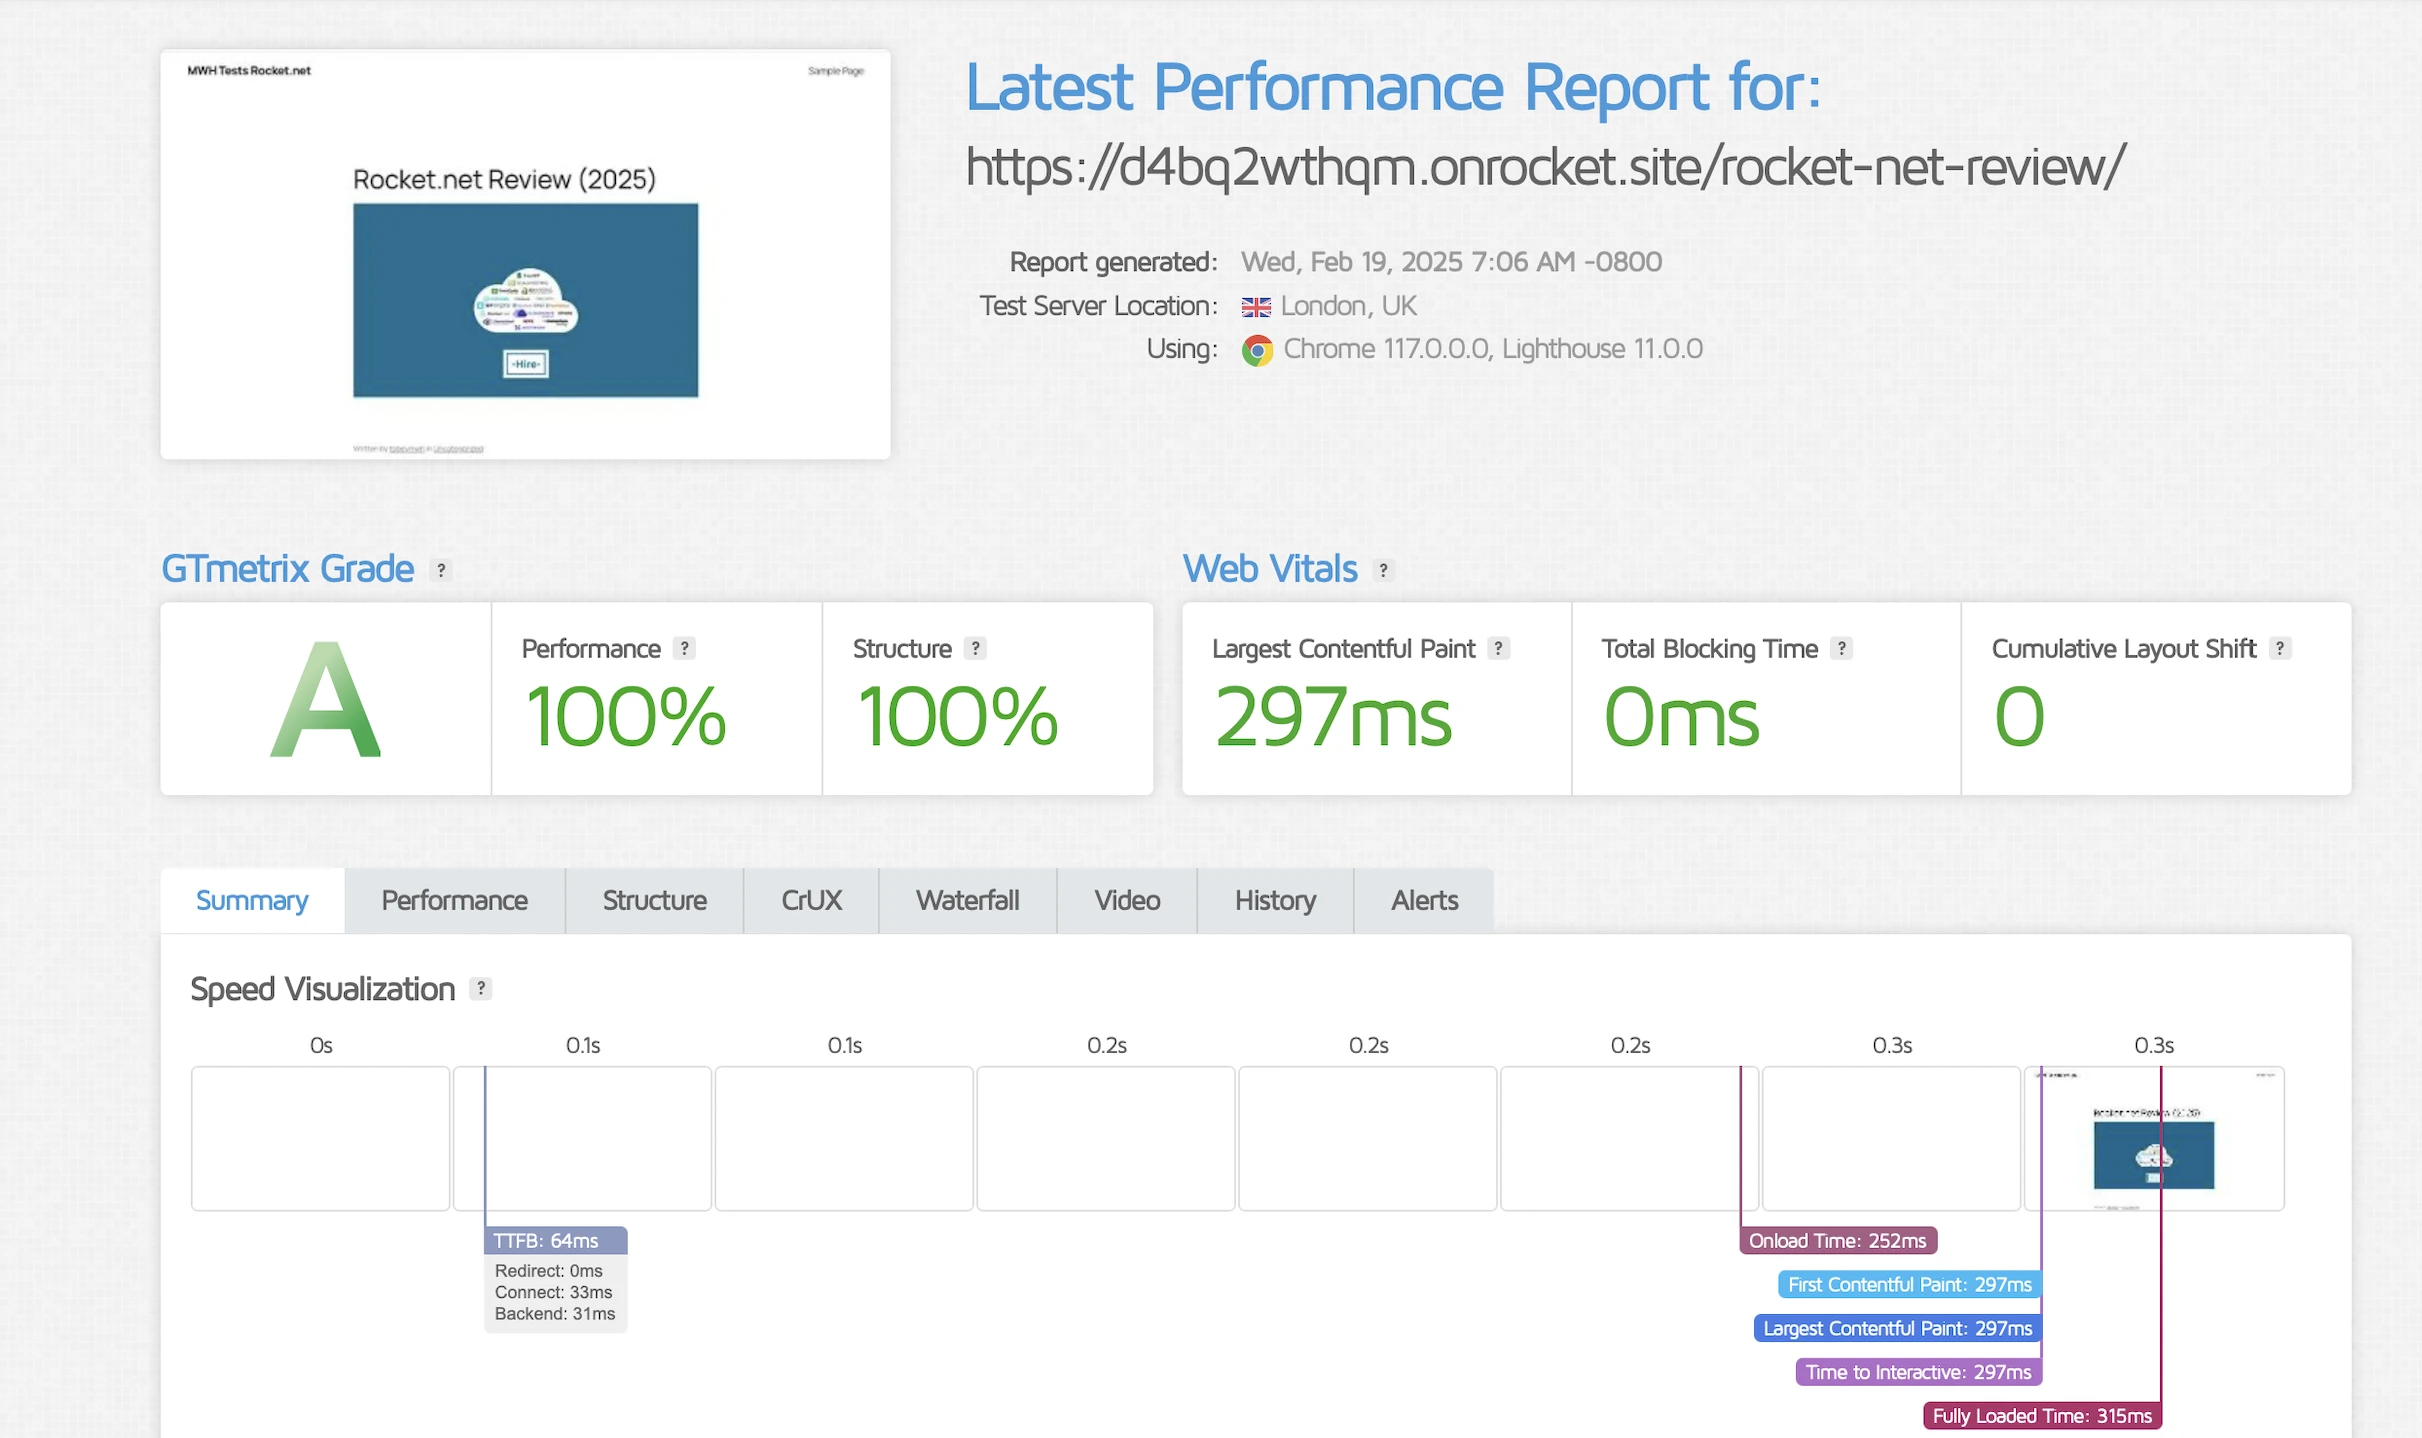Switch to the Performance tab
The image size is (2422, 1438).
pos(454,900)
